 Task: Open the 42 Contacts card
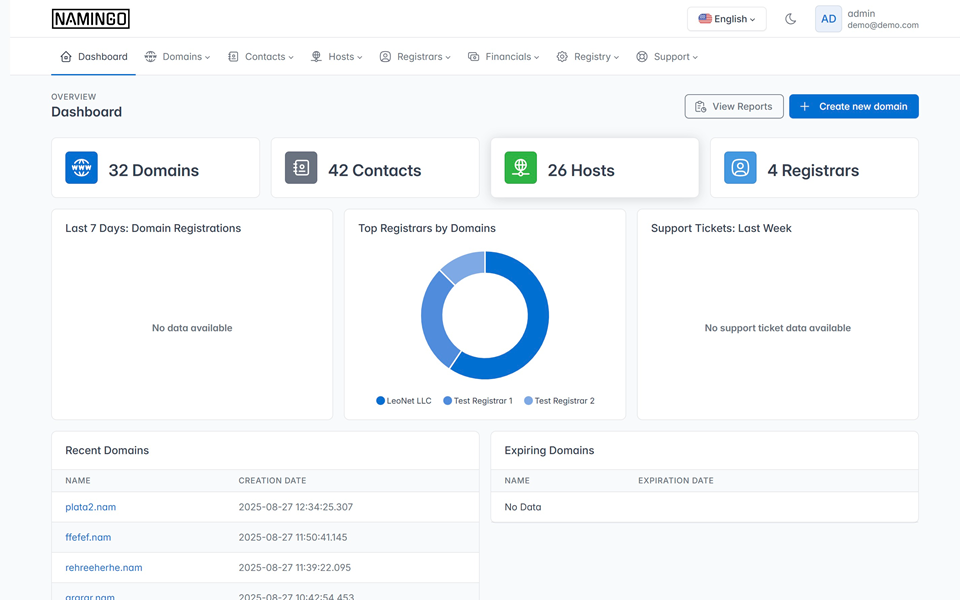tap(375, 168)
